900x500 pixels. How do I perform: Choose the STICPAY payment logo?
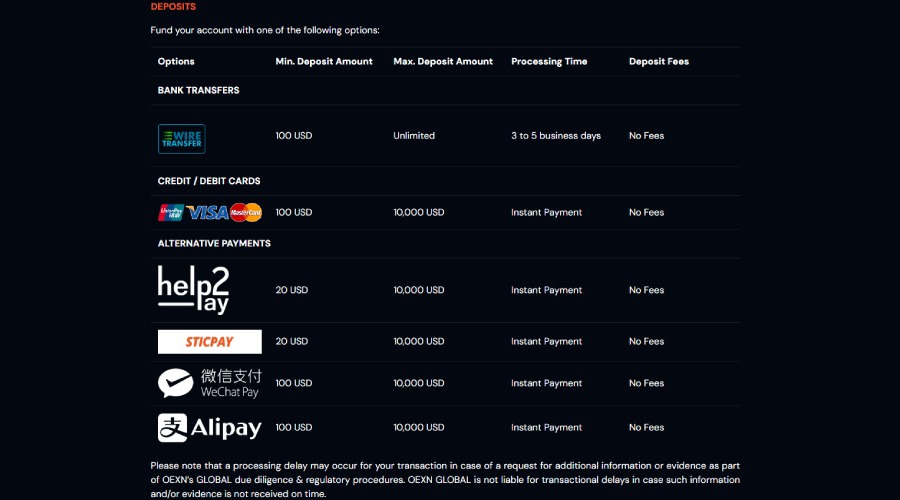(x=209, y=342)
